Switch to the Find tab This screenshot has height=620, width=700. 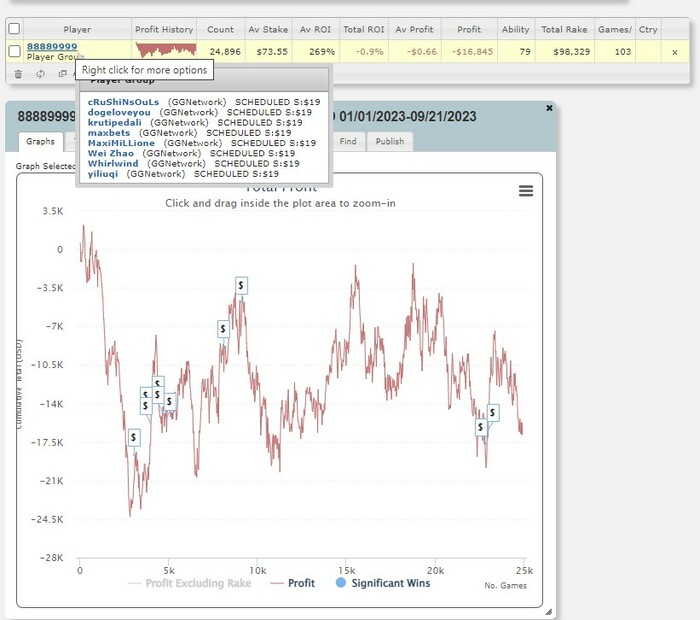(348, 141)
